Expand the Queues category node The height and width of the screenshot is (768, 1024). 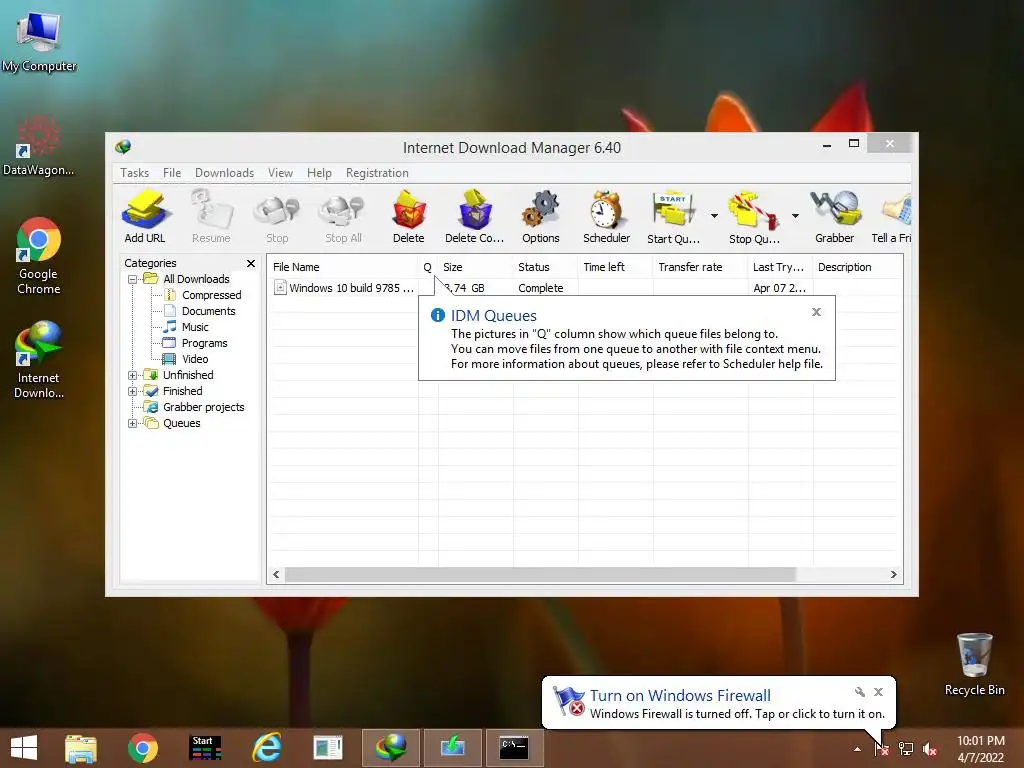(133, 424)
